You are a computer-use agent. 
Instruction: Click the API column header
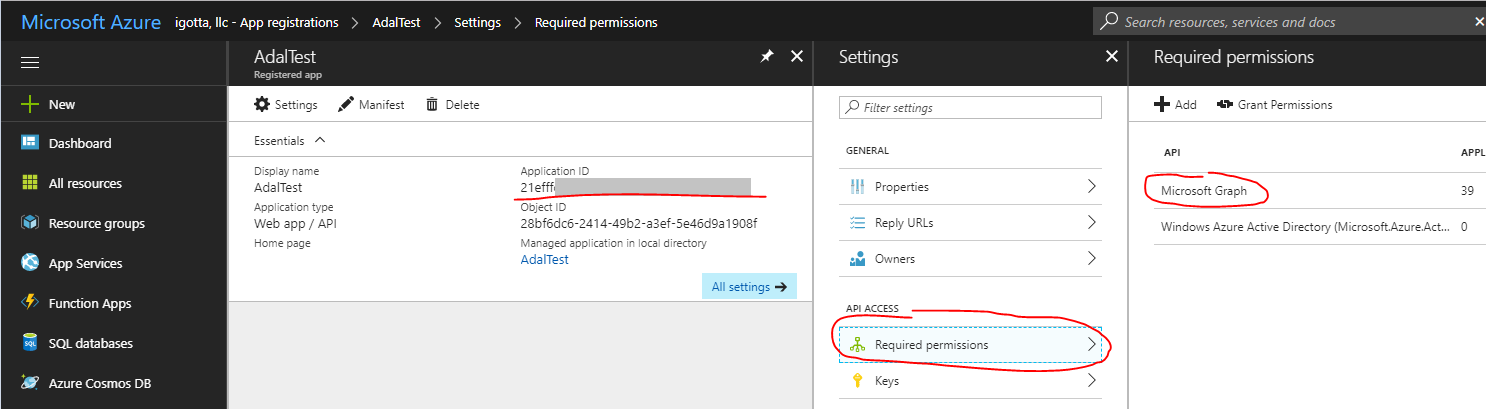click(1171, 152)
